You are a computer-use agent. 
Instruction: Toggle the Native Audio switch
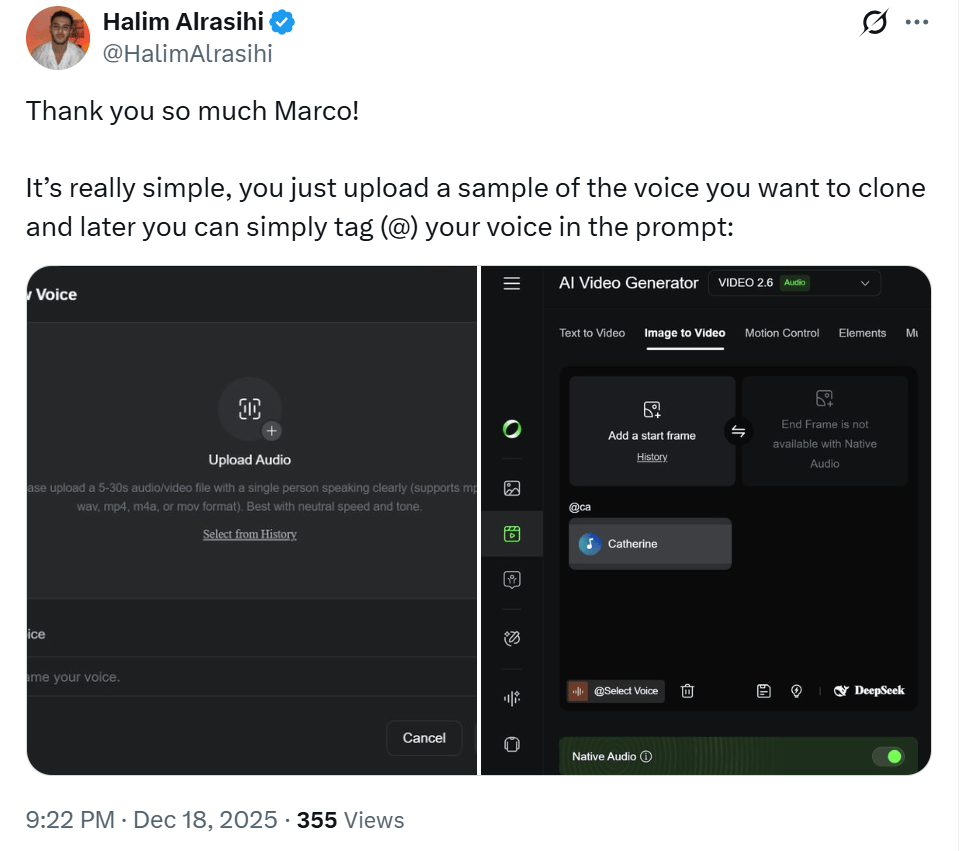click(x=887, y=756)
